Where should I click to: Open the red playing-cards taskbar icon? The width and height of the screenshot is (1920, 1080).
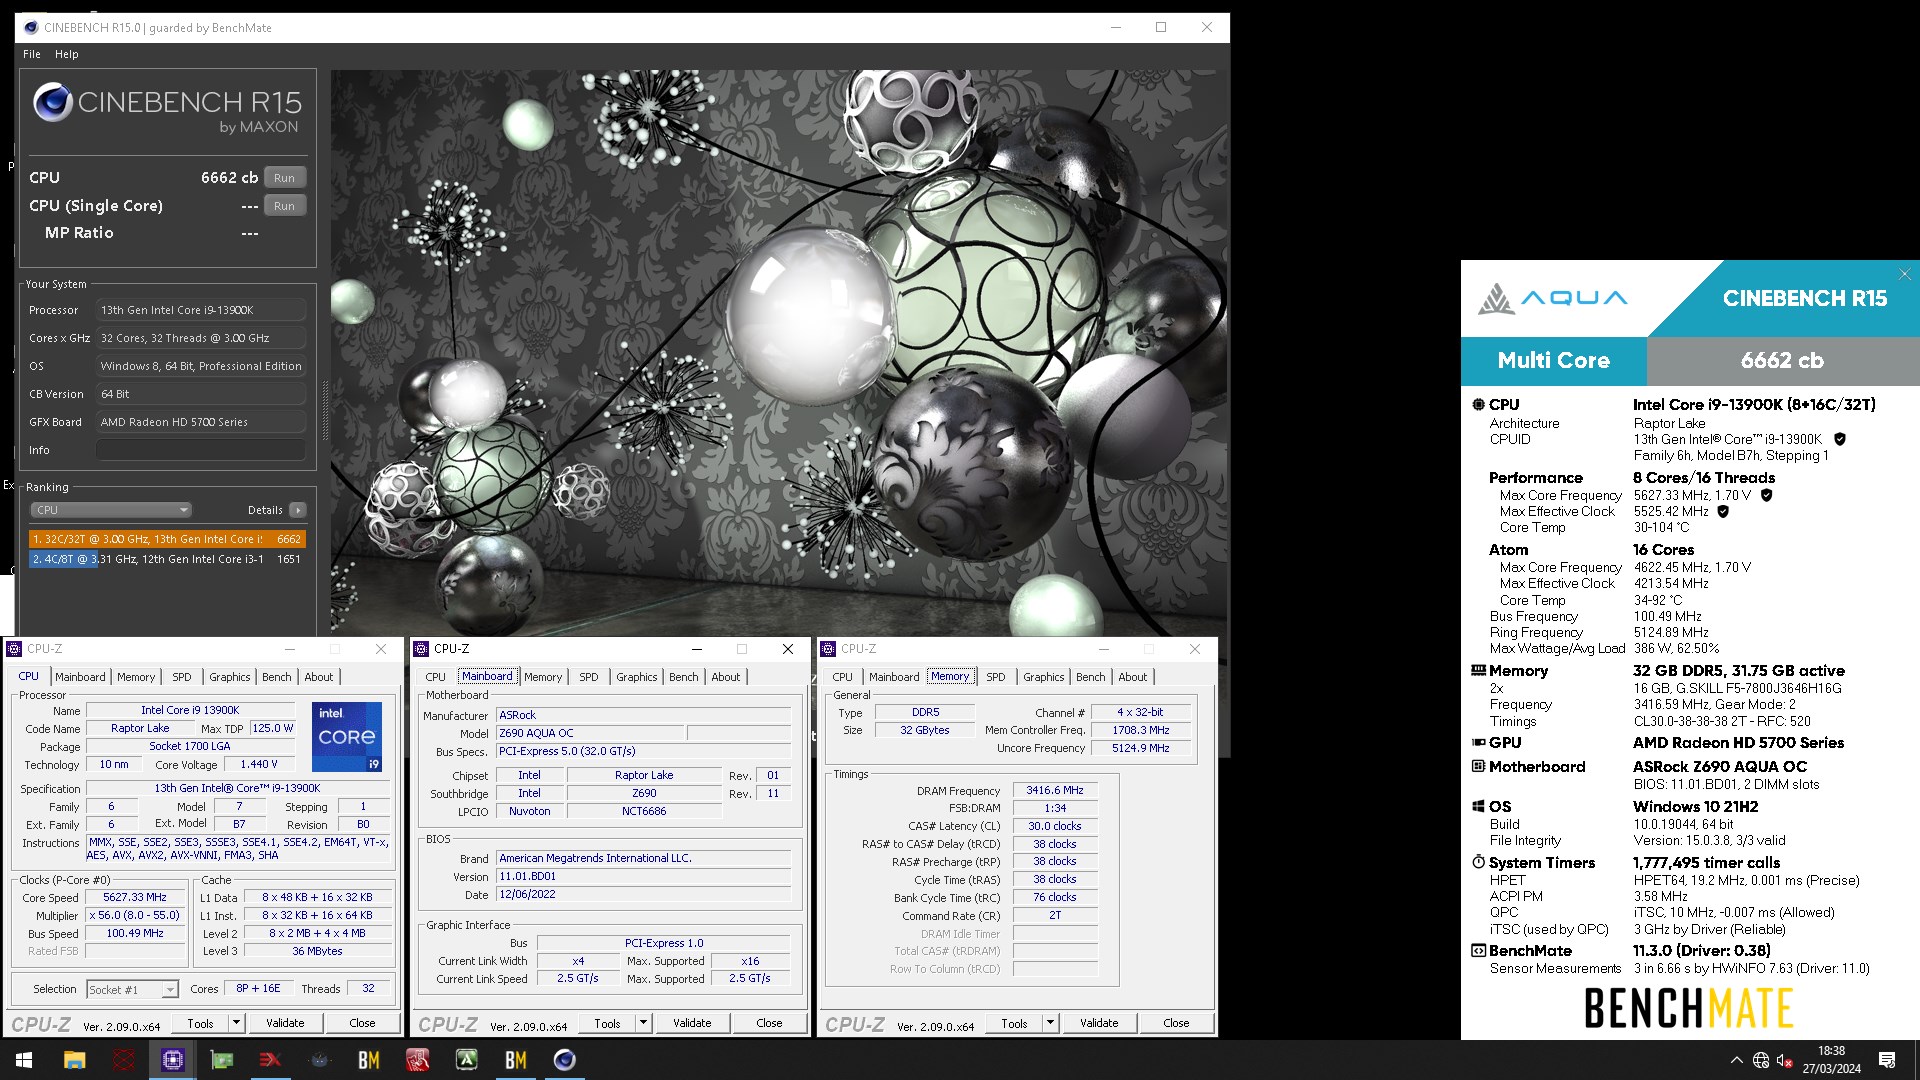tap(418, 1060)
